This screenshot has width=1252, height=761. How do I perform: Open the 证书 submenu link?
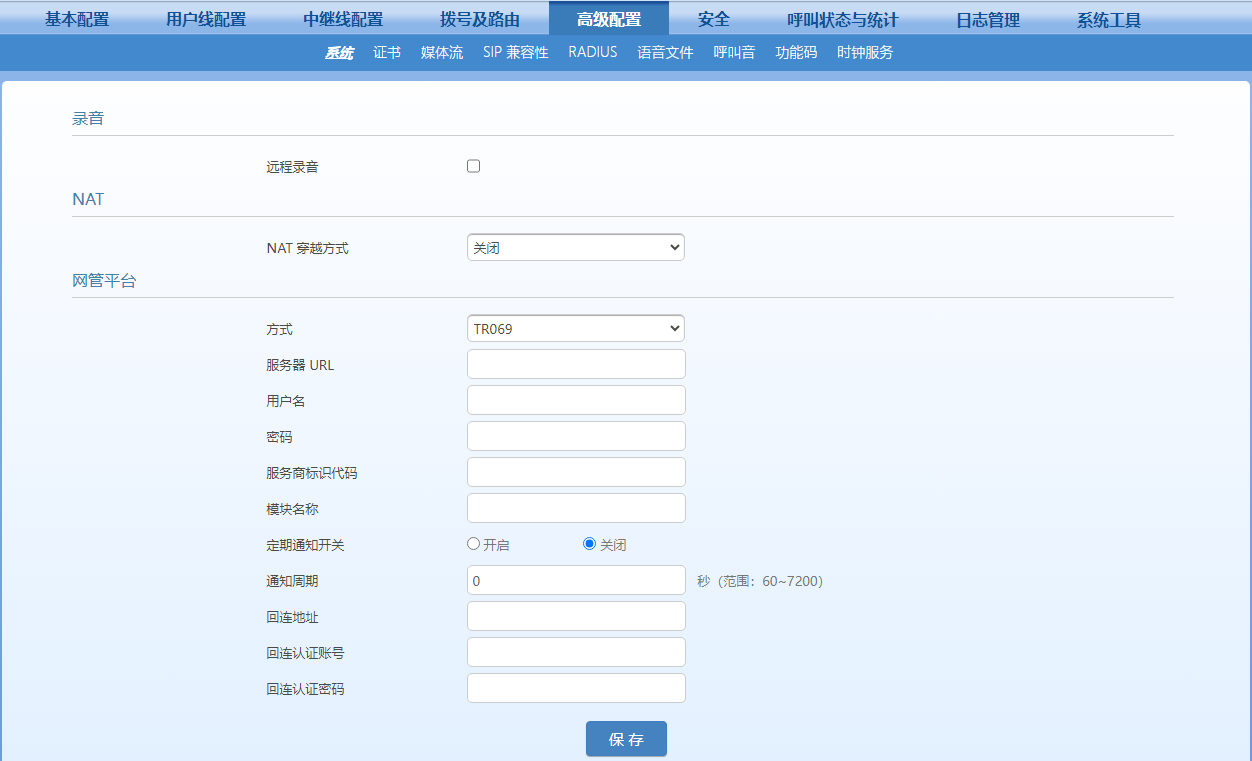(x=387, y=52)
